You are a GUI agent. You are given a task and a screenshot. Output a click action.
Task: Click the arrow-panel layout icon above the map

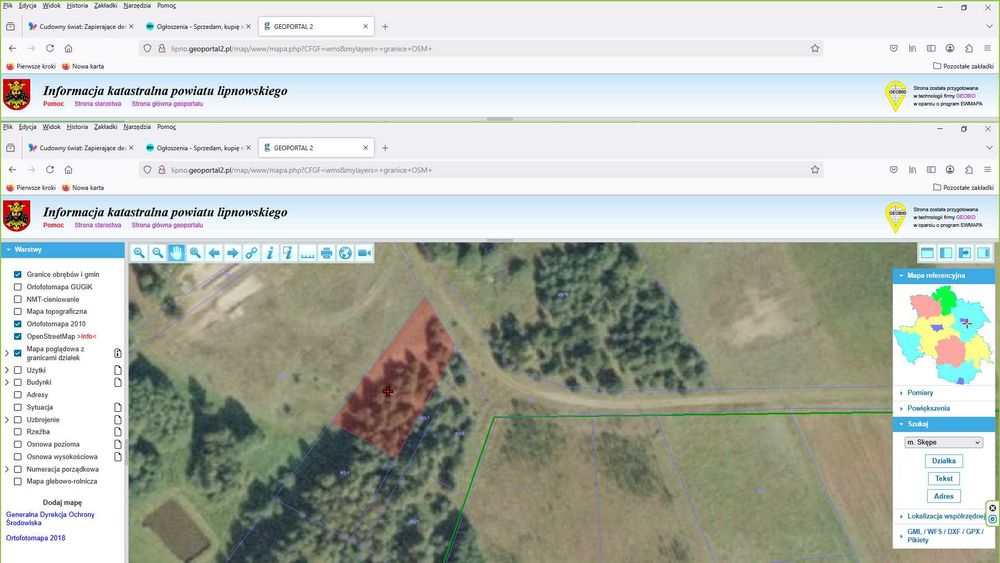[965, 253]
